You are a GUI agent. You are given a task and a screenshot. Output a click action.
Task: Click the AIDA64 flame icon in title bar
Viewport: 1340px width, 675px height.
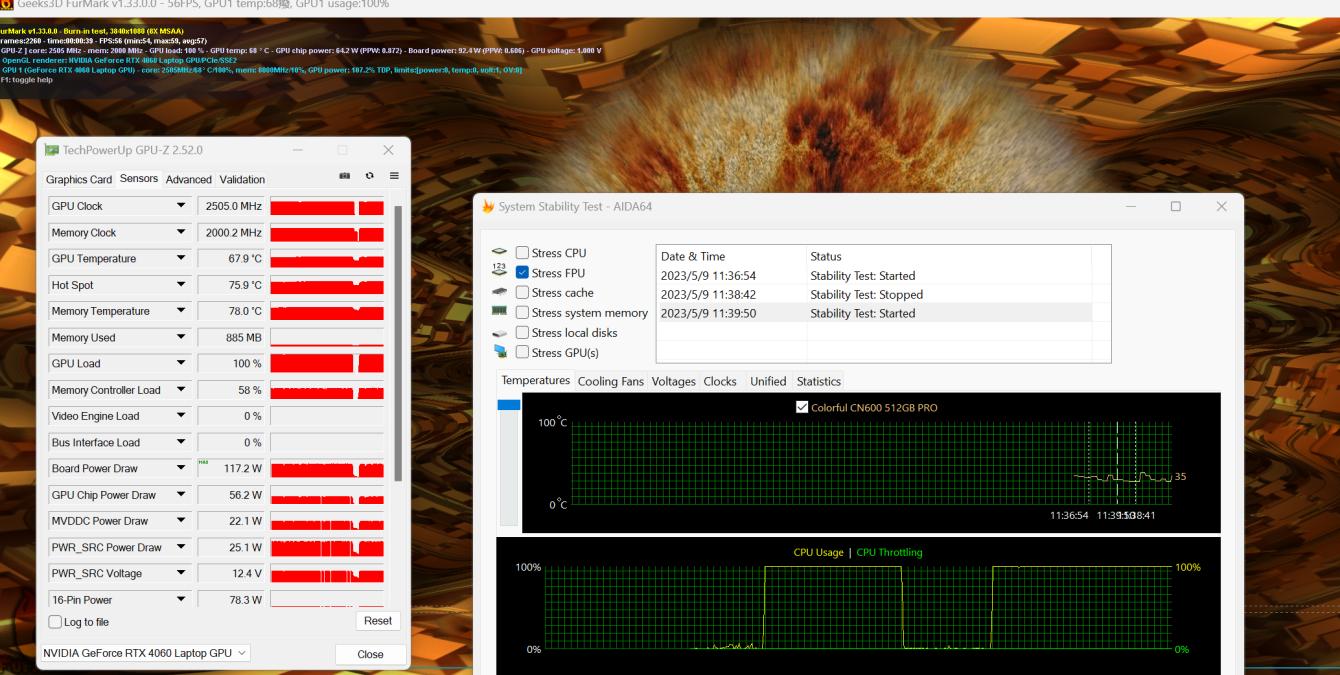click(488, 206)
